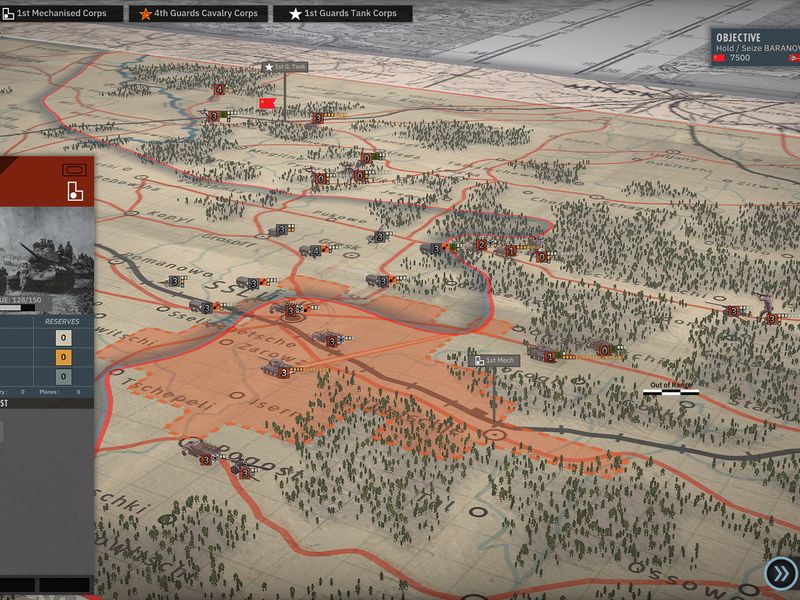Click the 7500 Soviet objective score
Viewport: 800px width, 600px height.
(x=739, y=58)
